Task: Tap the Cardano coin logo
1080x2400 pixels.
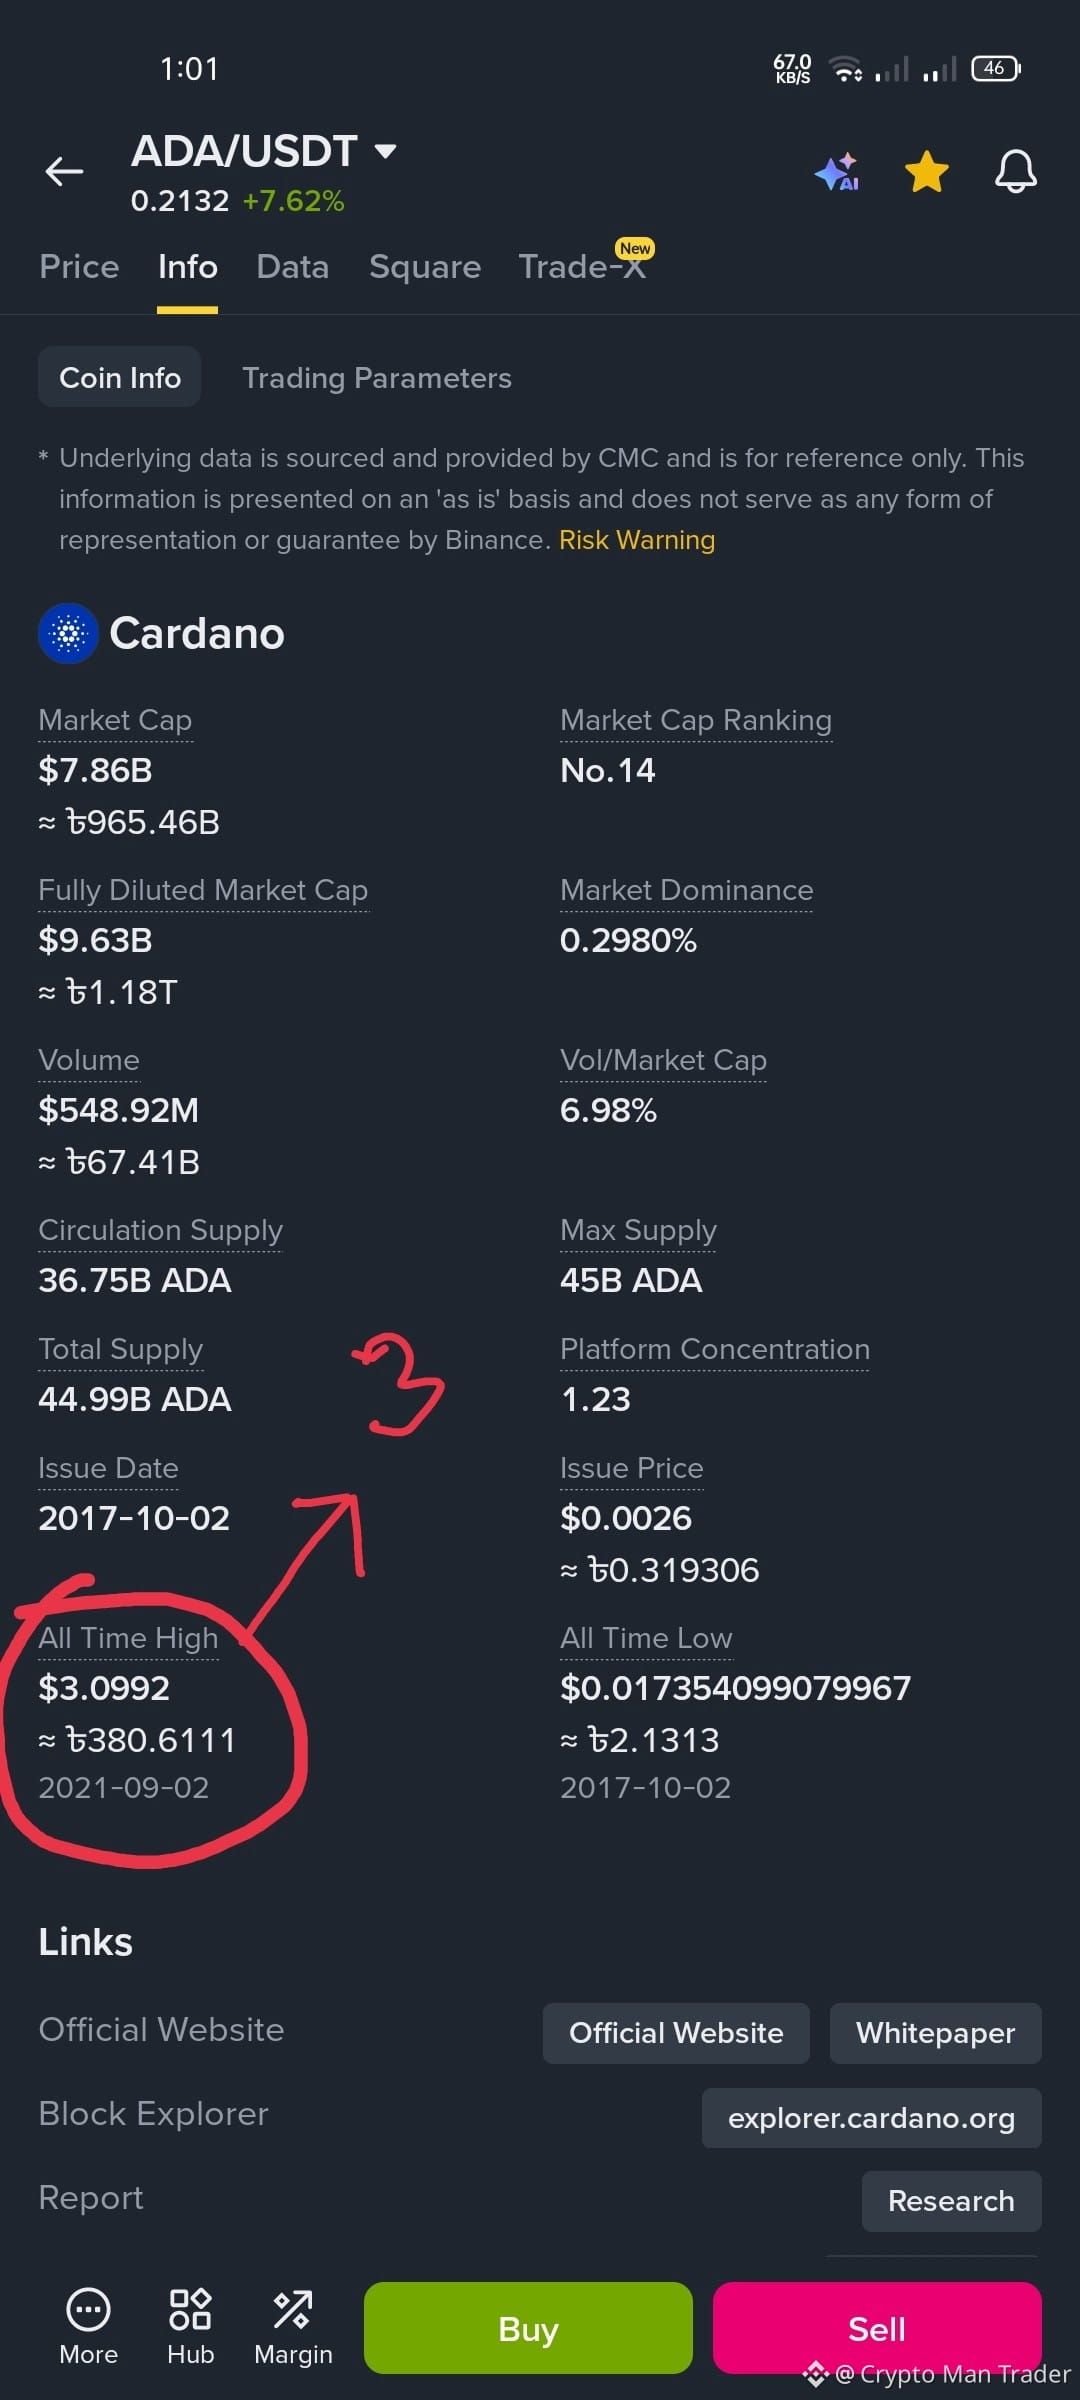Action: (x=68, y=633)
